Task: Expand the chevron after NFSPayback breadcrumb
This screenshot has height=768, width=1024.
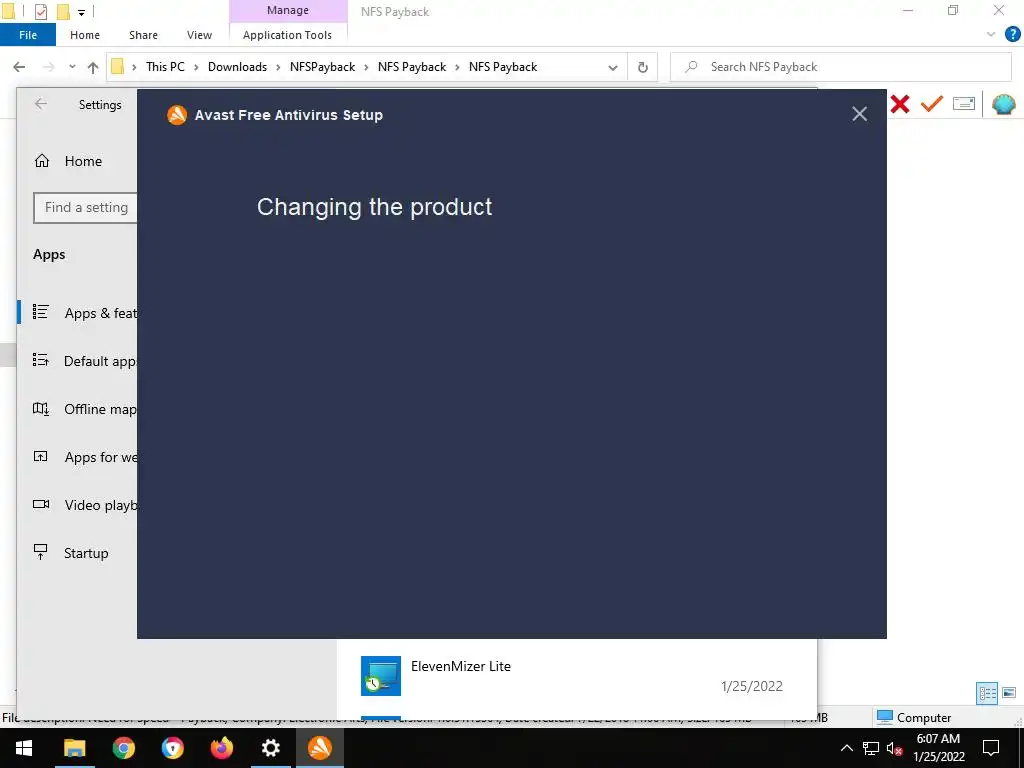Action: 366,67
